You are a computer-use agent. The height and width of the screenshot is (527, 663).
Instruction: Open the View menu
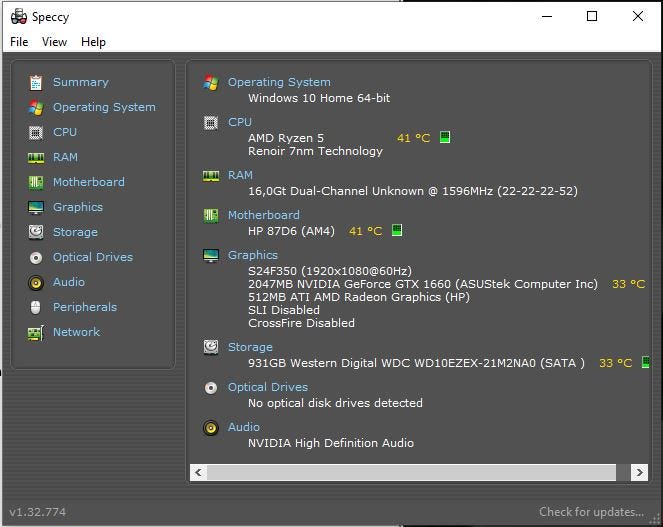54,42
